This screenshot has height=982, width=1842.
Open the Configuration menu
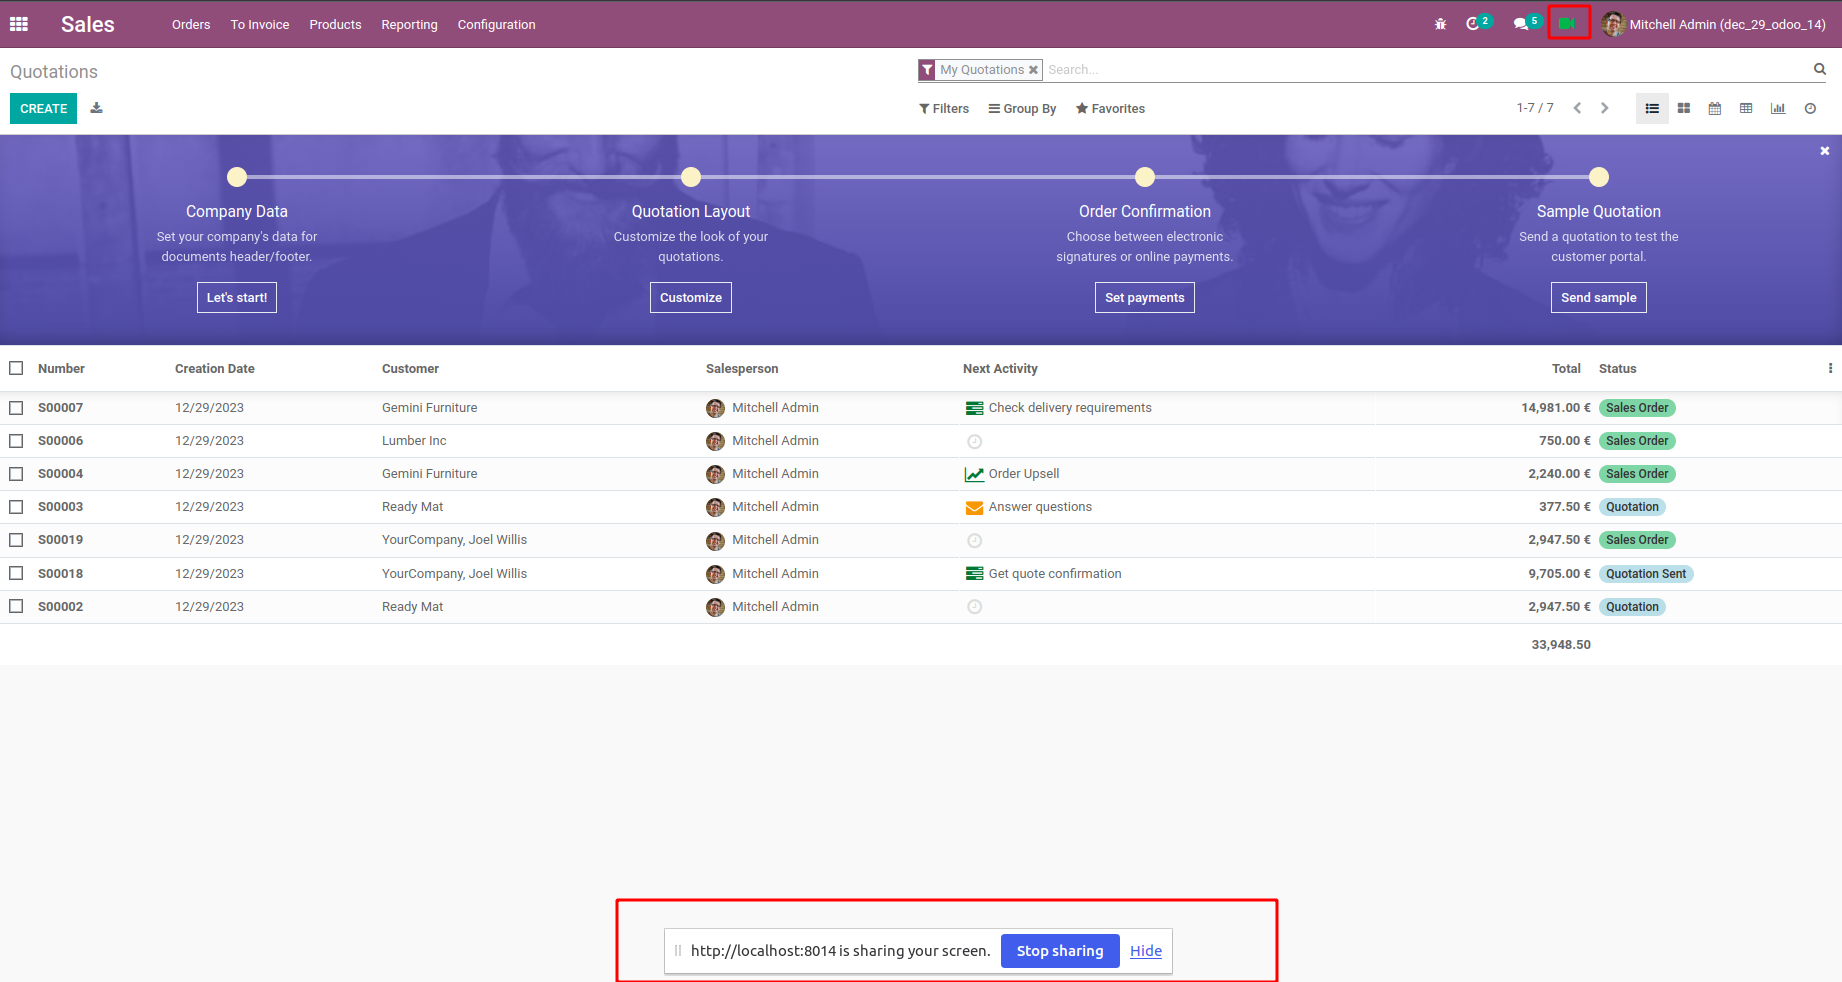coord(496,24)
